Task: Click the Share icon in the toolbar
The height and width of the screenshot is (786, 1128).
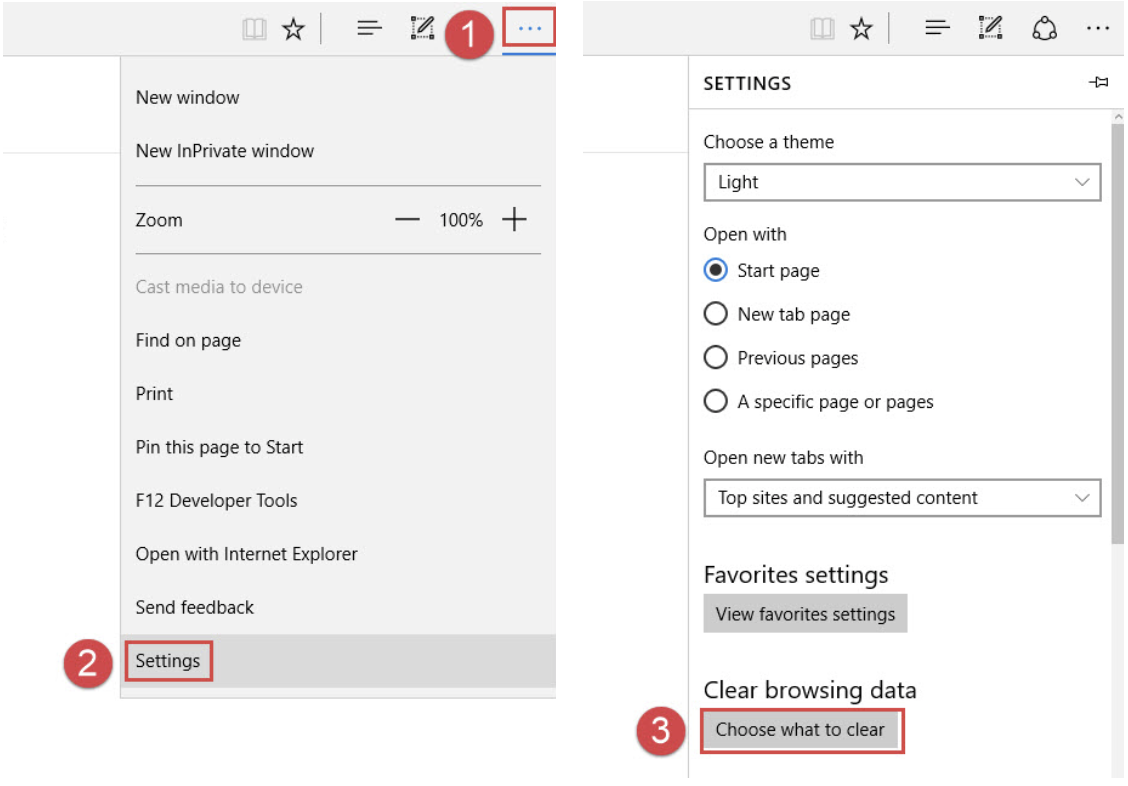Action: [1044, 29]
